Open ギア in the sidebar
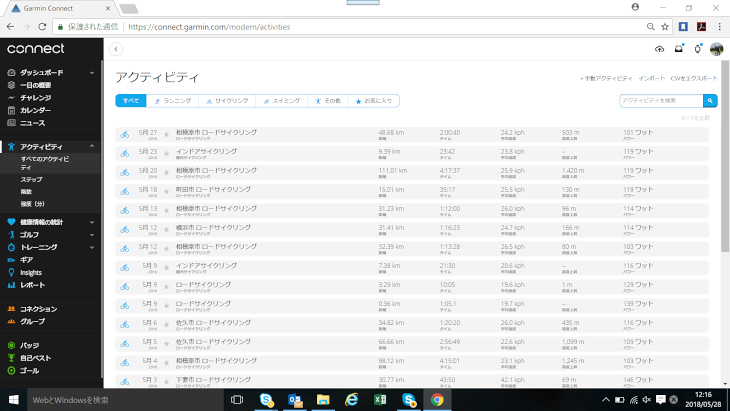The width and height of the screenshot is (730, 411). (26, 260)
